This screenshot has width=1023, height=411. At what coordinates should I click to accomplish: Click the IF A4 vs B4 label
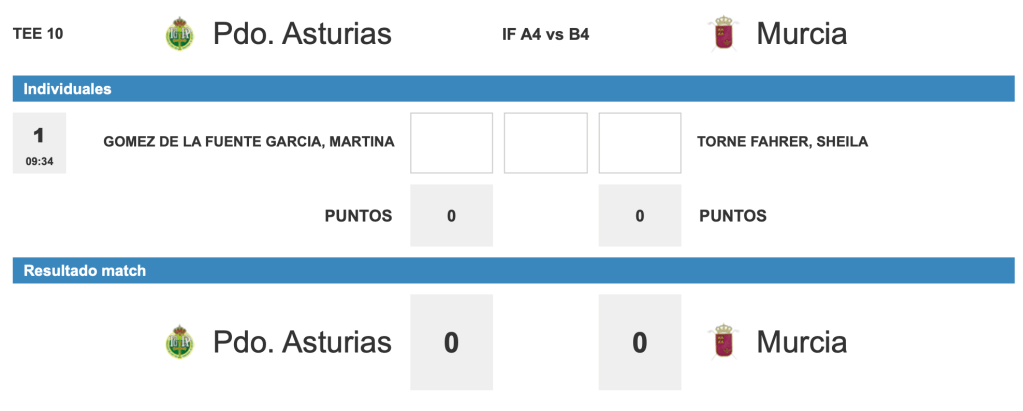[545, 34]
